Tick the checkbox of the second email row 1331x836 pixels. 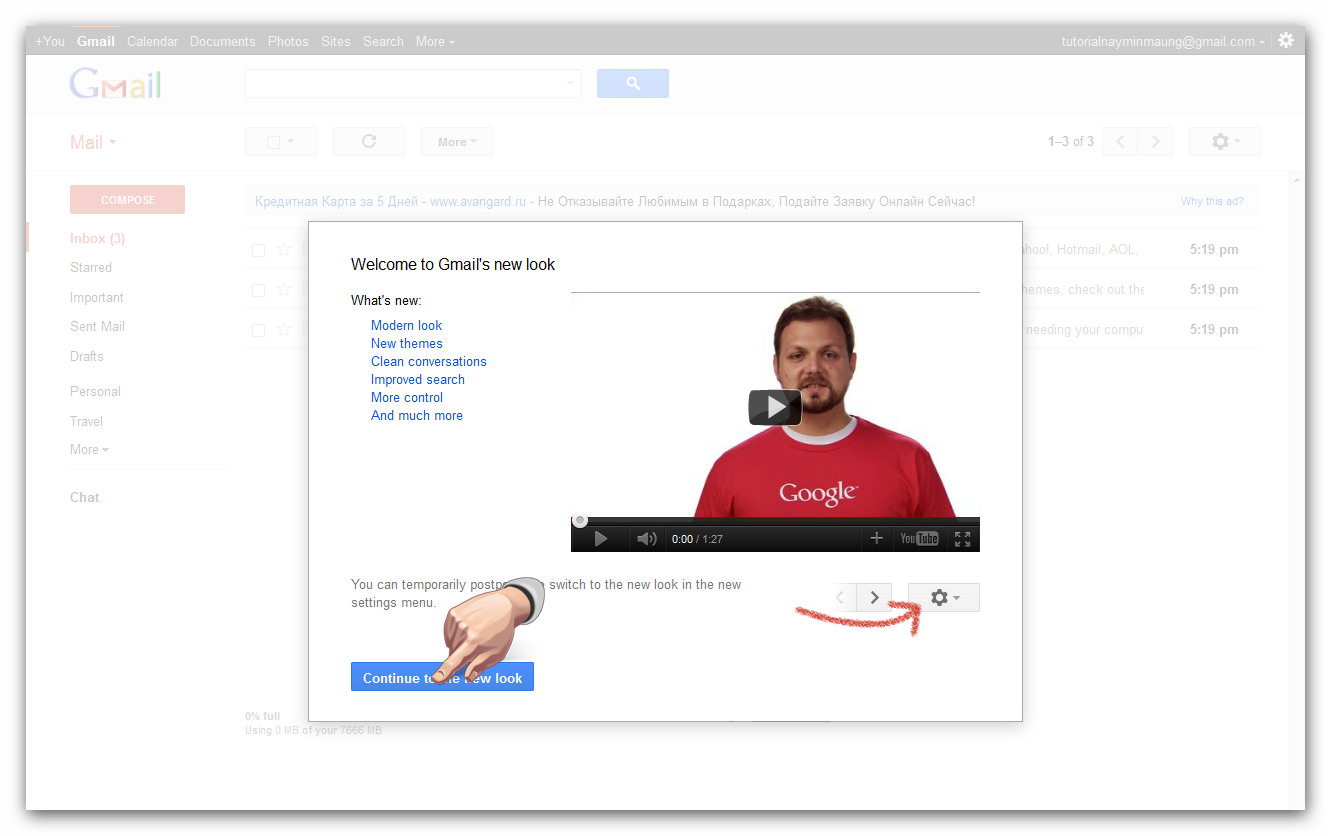pos(258,290)
